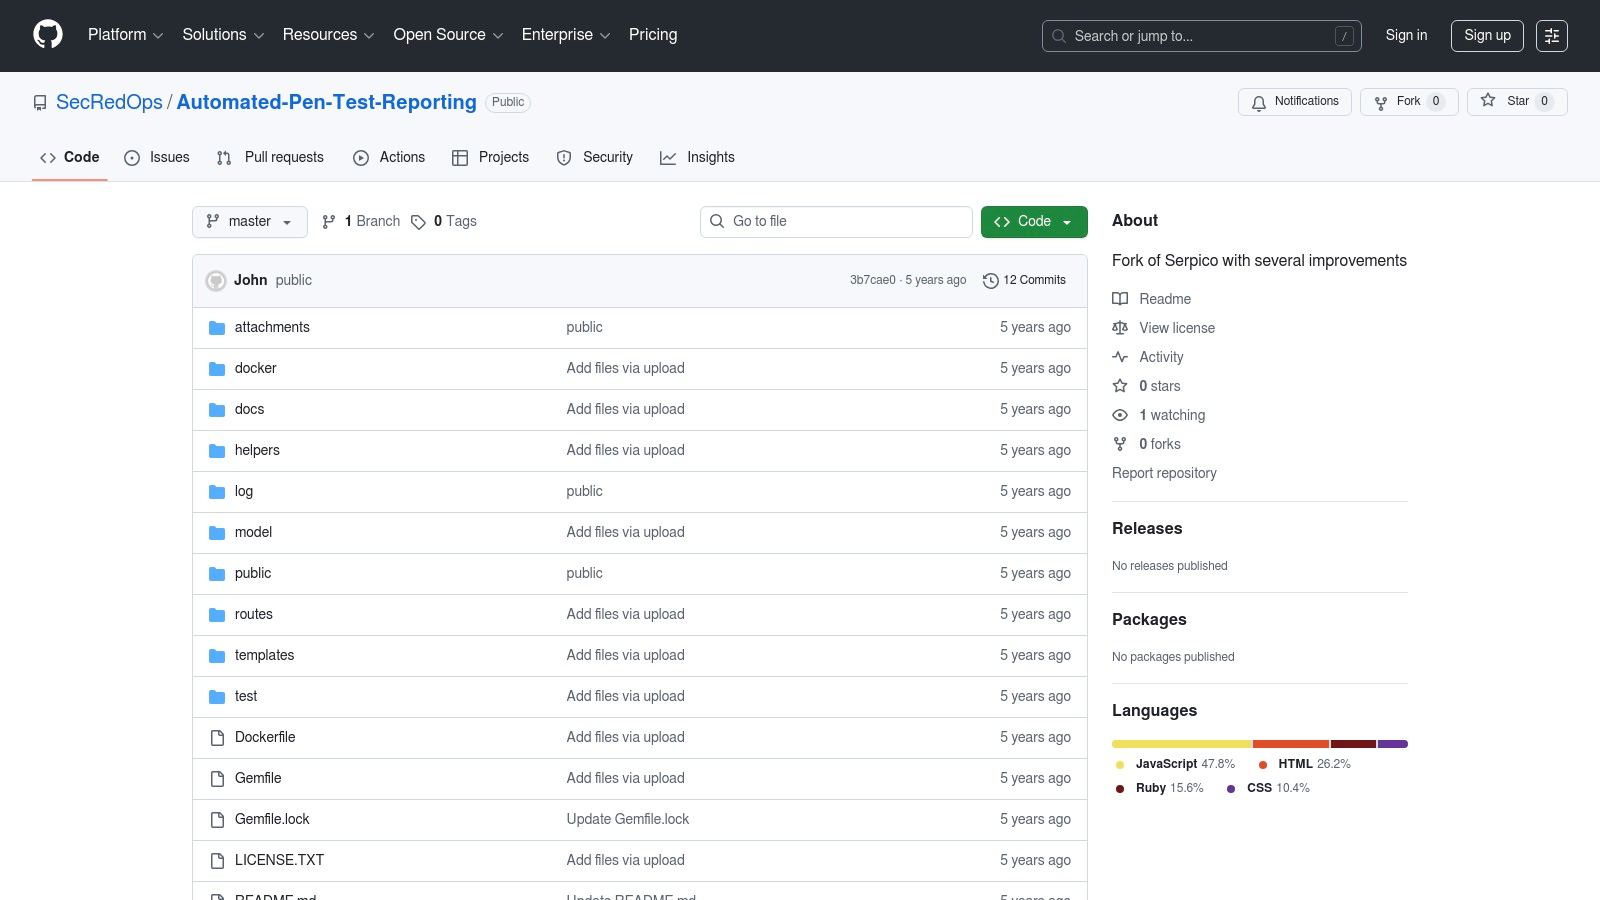Star this repository

tap(1517, 102)
